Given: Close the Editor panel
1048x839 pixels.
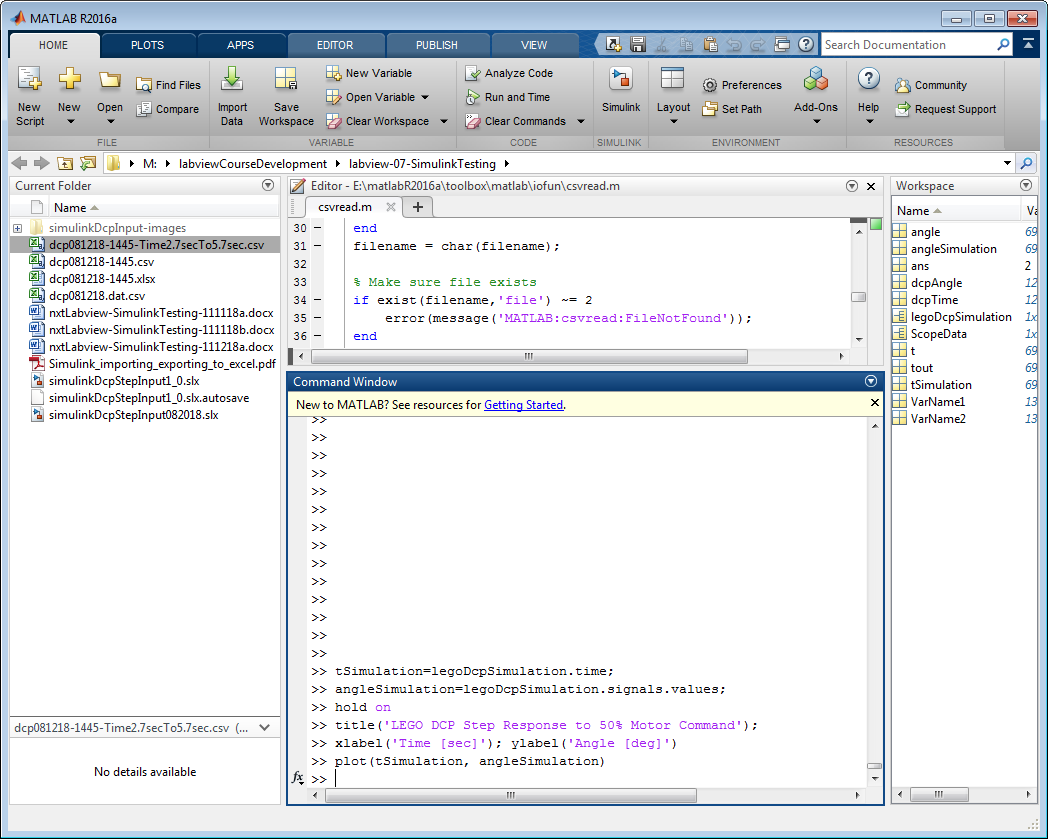Looking at the screenshot, I should click(871, 186).
